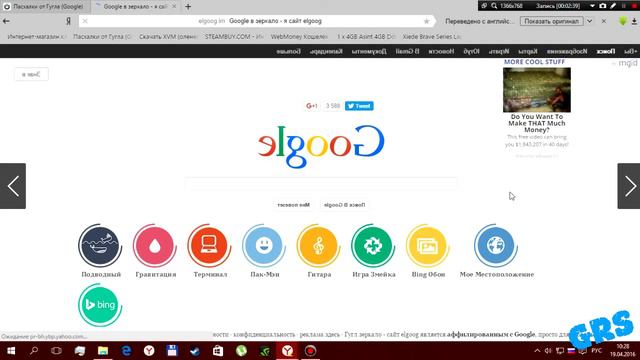Image resolution: width=640 pixels, height=360 pixels.
Task: Open WebMoney Кошелек bookmark
Action: tap(299, 37)
